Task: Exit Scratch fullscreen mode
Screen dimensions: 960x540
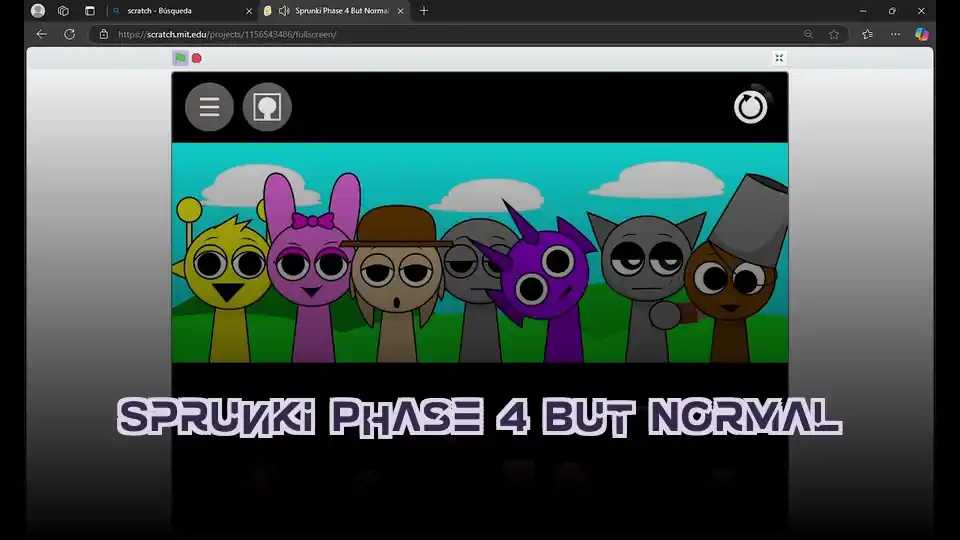Action: 779,58
